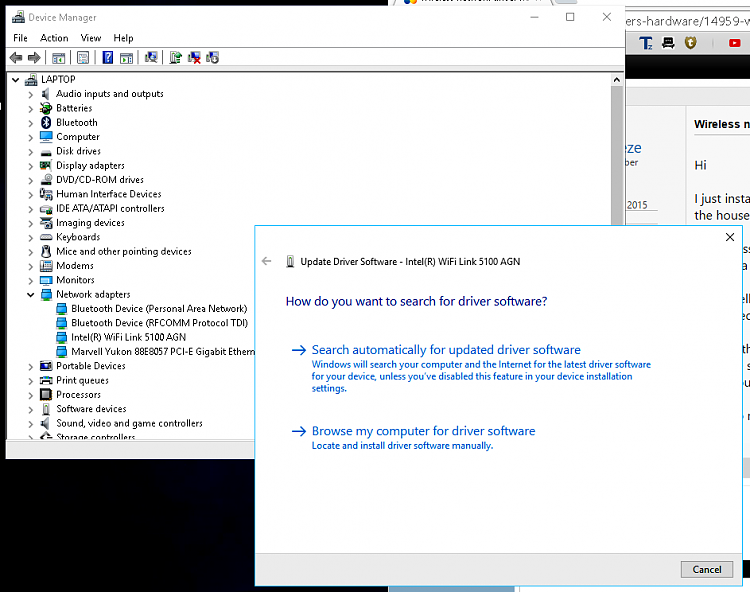Choose Search automatically for updated driver software
The width and height of the screenshot is (750, 592).
pyautogui.click(x=446, y=350)
